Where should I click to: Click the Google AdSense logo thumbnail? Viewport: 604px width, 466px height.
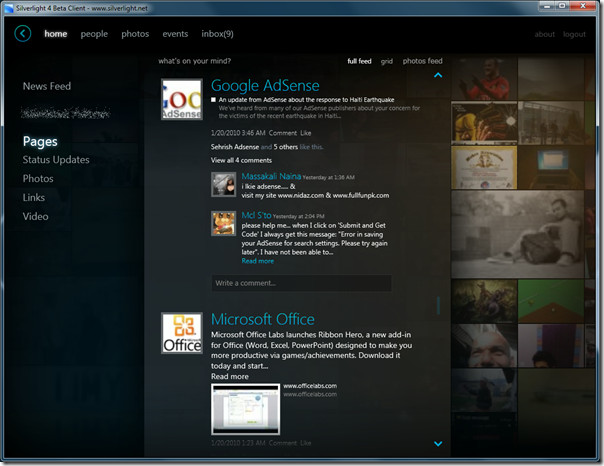(x=182, y=99)
